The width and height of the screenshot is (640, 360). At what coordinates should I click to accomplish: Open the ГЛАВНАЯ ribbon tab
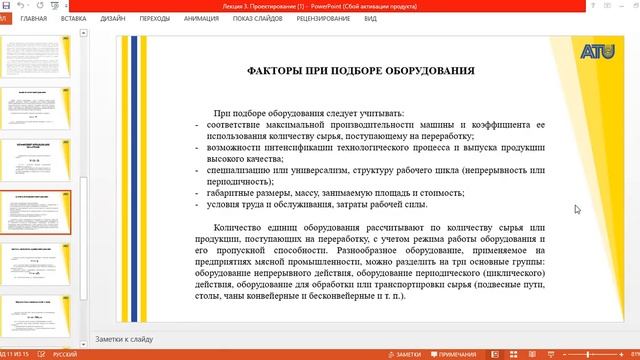coord(34,19)
